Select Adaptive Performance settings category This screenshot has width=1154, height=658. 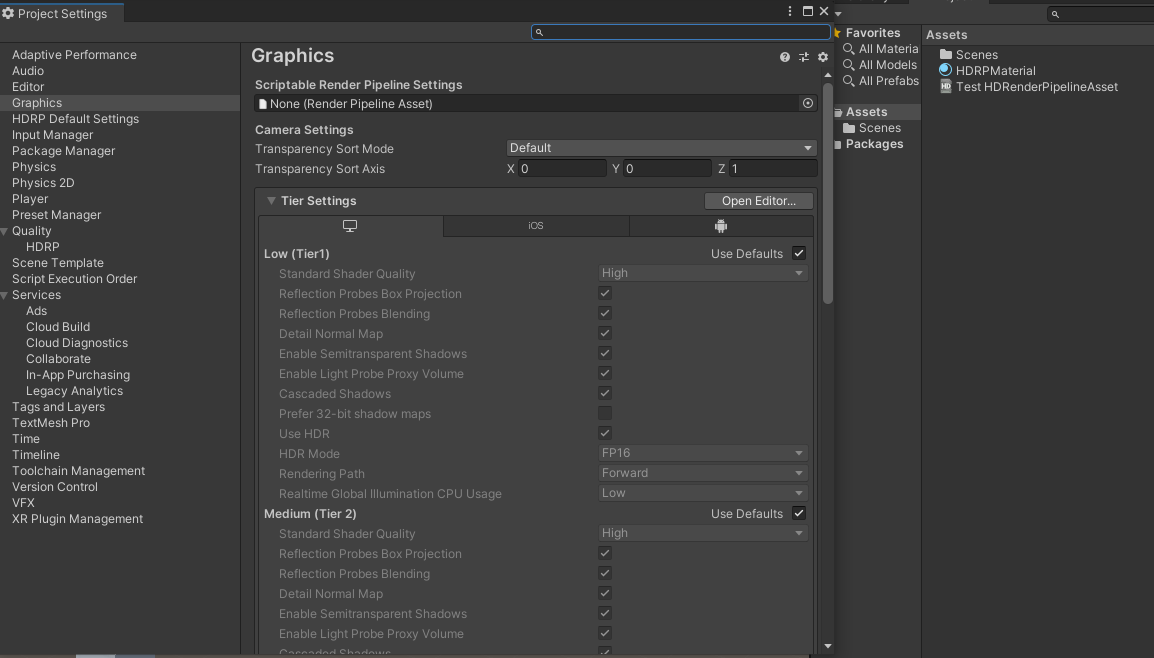point(74,54)
